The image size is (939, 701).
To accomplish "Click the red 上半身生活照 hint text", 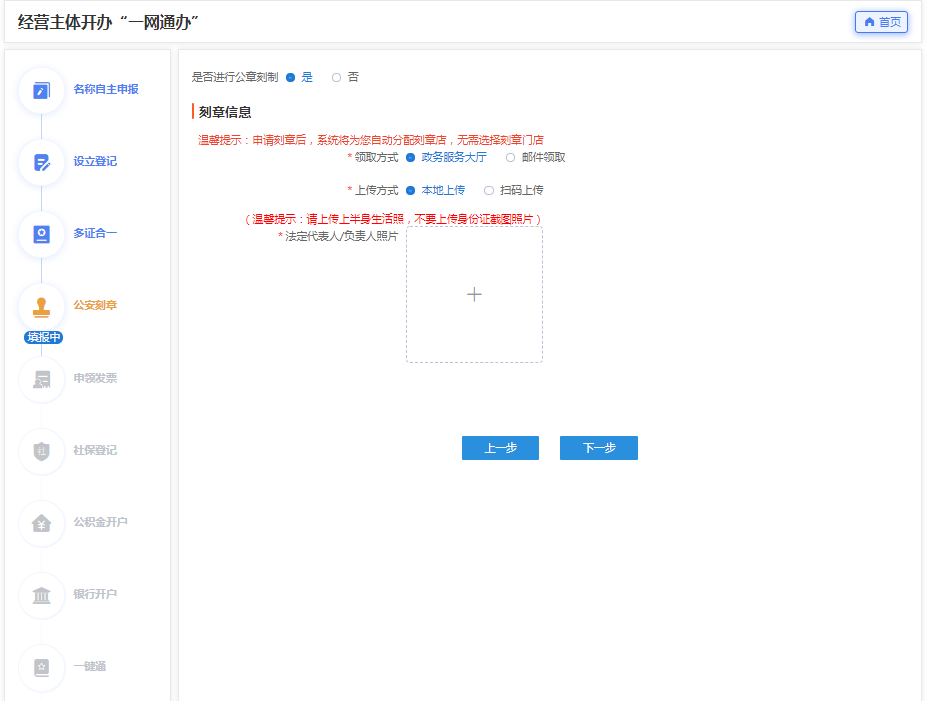I will 393,219.
